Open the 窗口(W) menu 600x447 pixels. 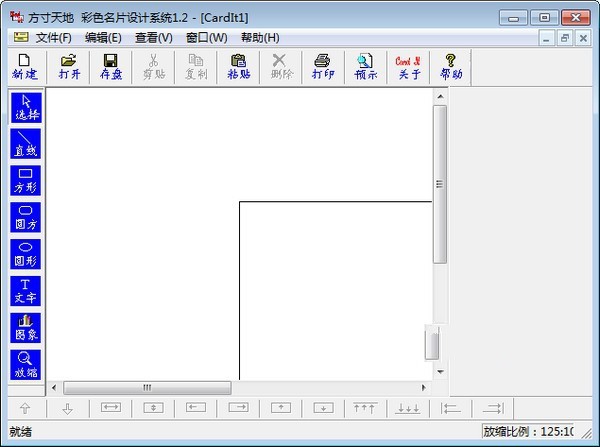tap(207, 38)
